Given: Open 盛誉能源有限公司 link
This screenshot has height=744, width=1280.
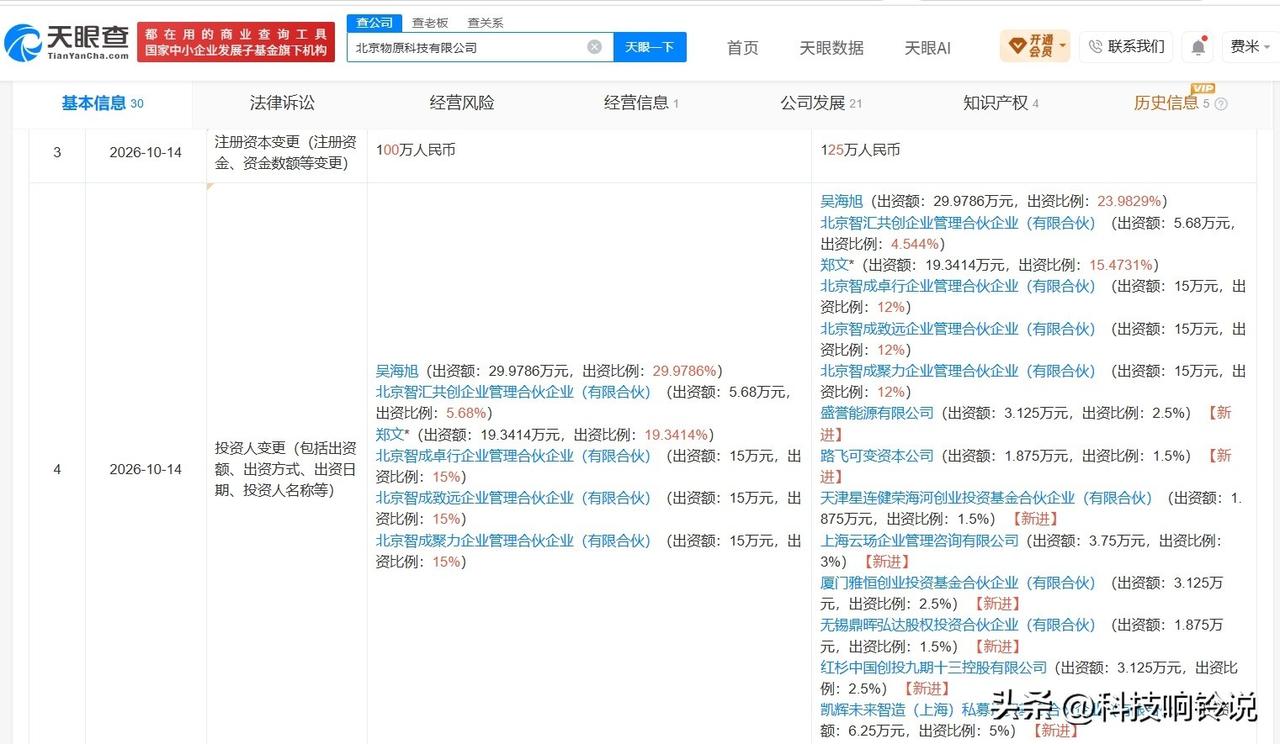Looking at the screenshot, I should pyautogui.click(x=877, y=412).
